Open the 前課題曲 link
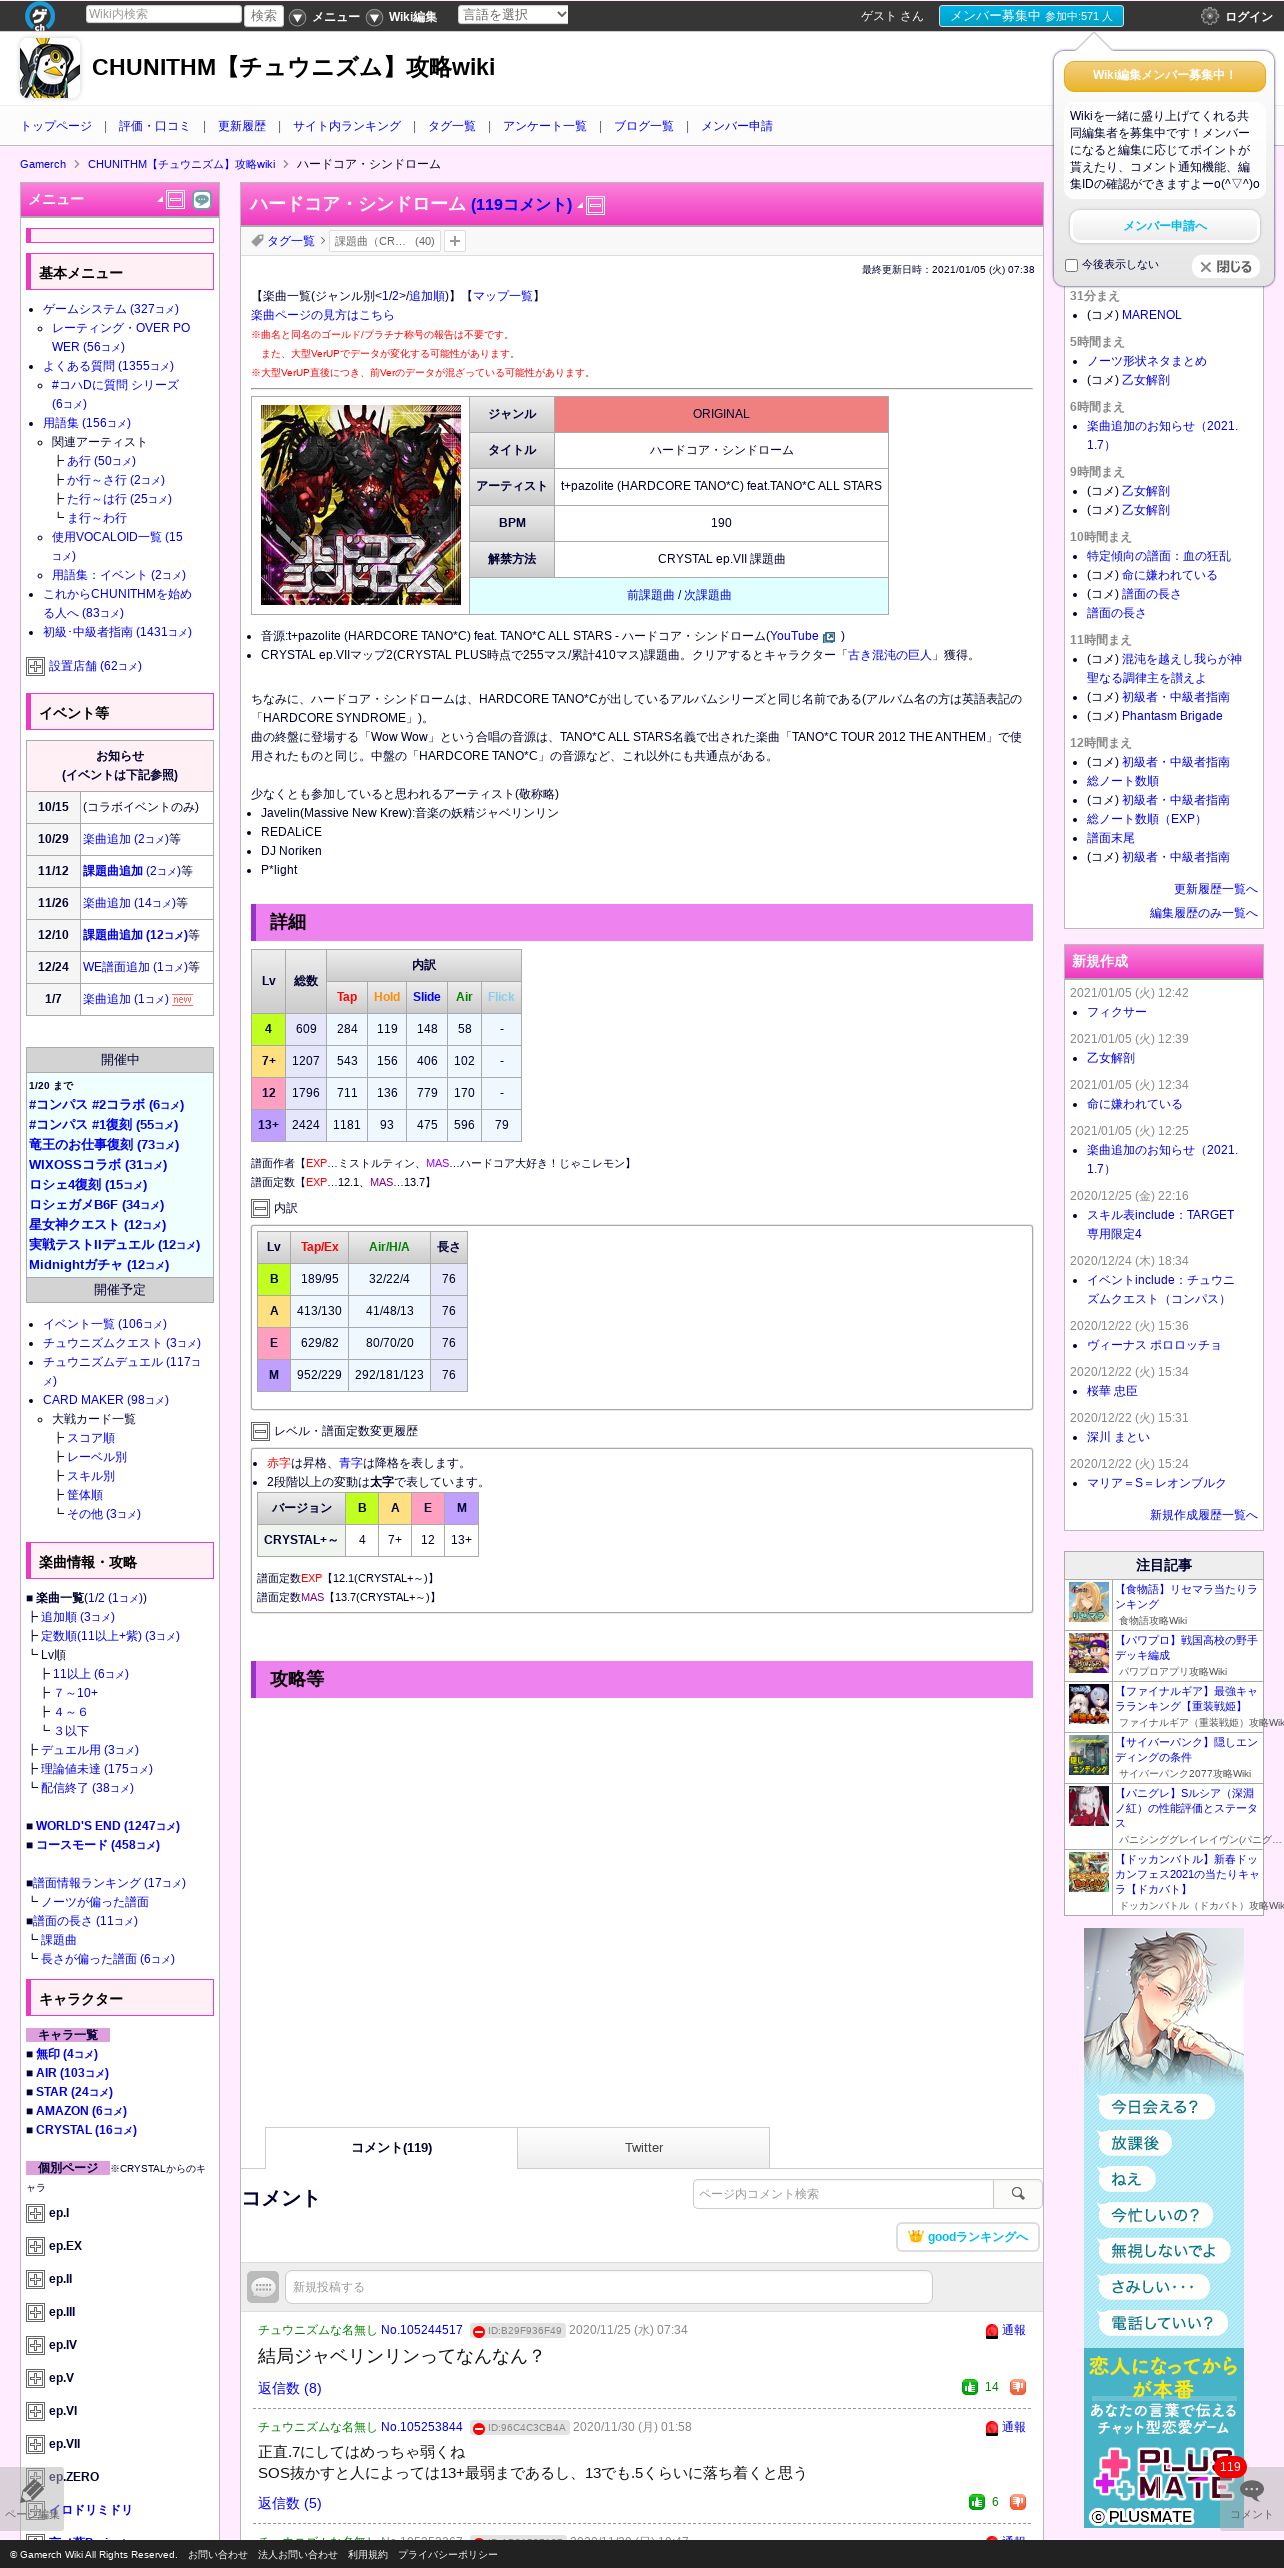 pos(650,595)
